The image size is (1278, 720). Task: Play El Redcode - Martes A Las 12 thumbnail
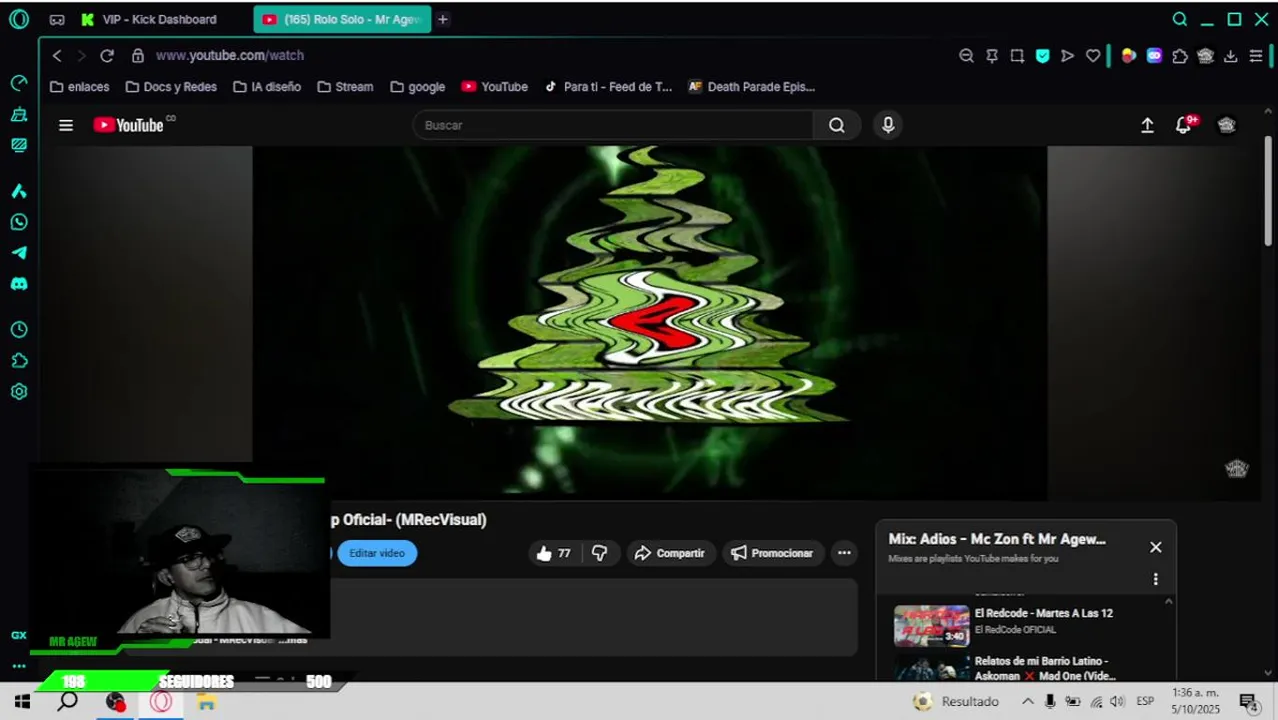(931, 625)
